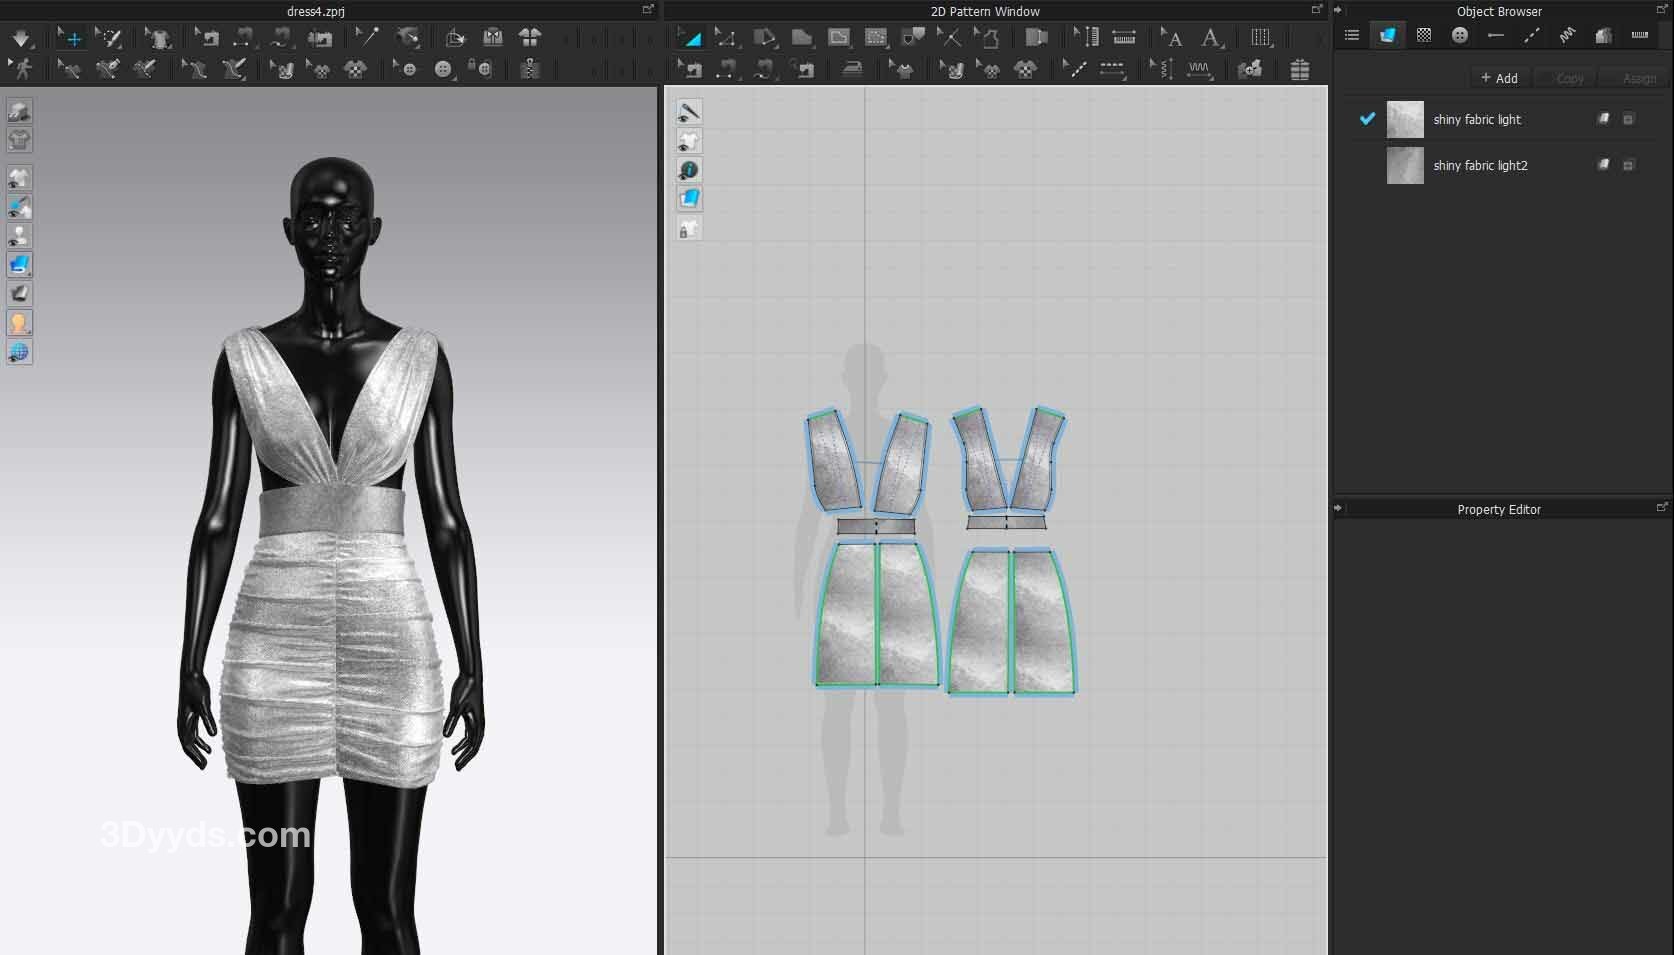Select the Select/Move tool in 3D toolbar
The image size is (1674, 955).
(x=70, y=39)
